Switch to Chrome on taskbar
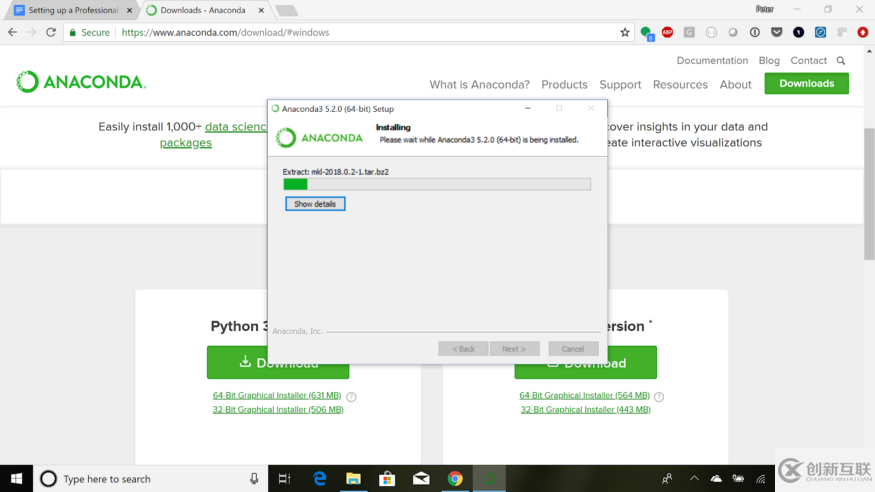875x492 pixels. [x=455, y=479]
